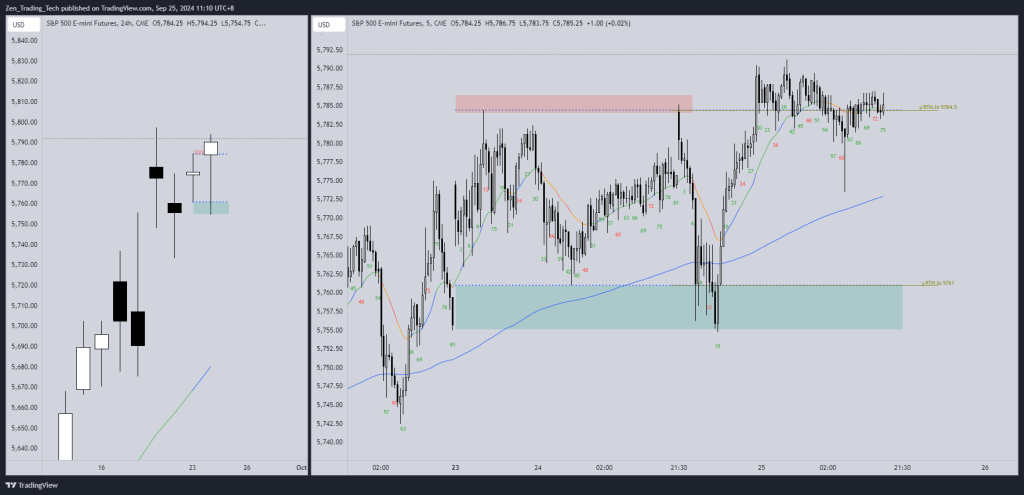This screenshot has width=1024, height=495.
Task: Click the 5,792.50 price label on the right chart
Action: [x=329, y=50]
